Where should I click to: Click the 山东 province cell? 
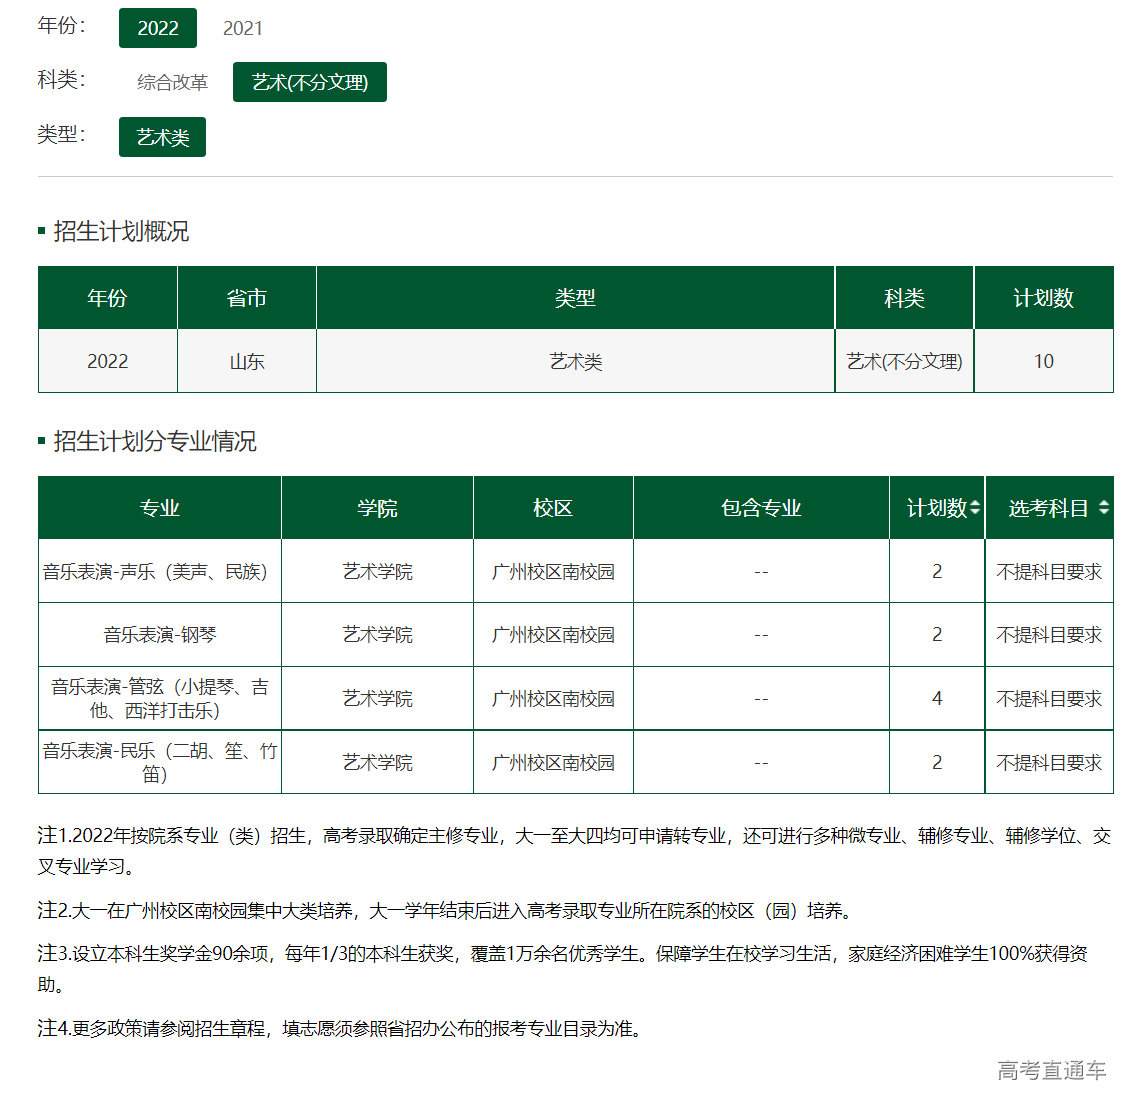[246, 361]
